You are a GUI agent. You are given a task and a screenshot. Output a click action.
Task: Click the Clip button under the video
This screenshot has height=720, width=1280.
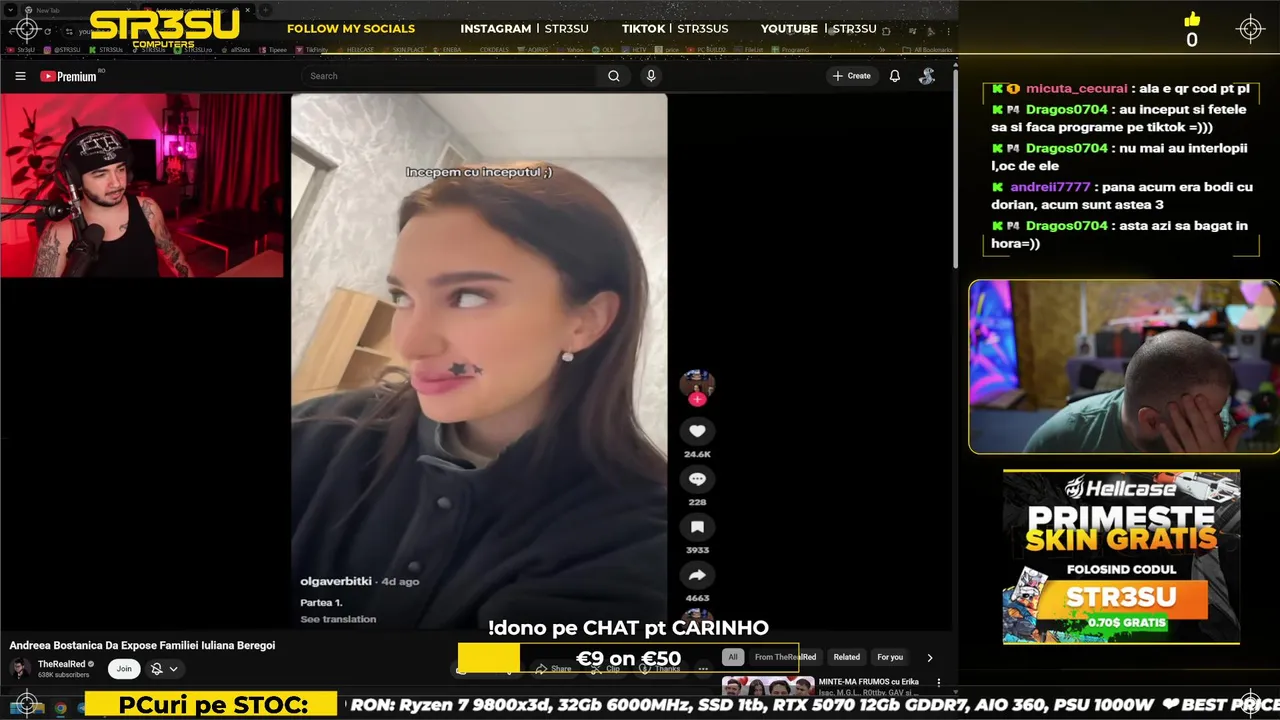(x=606, y=669)
